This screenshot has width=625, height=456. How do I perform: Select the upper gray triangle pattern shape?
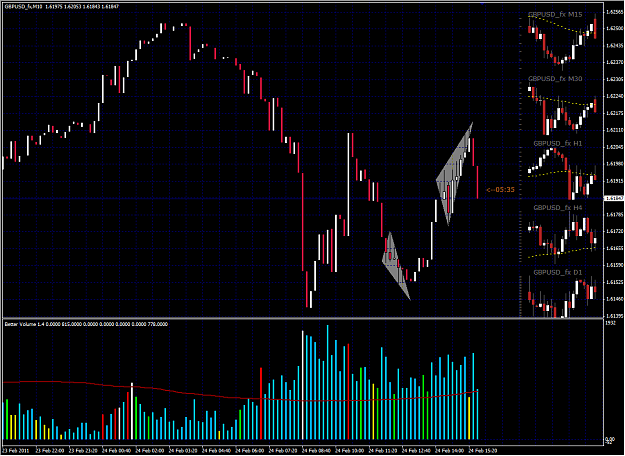(453, 175)
